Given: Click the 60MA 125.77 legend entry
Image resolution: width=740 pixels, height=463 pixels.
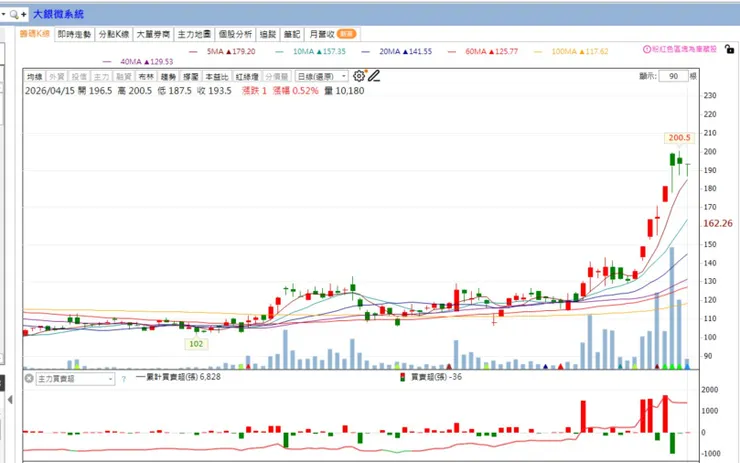Looking at the screenshot, I should [x=483, y=51].
